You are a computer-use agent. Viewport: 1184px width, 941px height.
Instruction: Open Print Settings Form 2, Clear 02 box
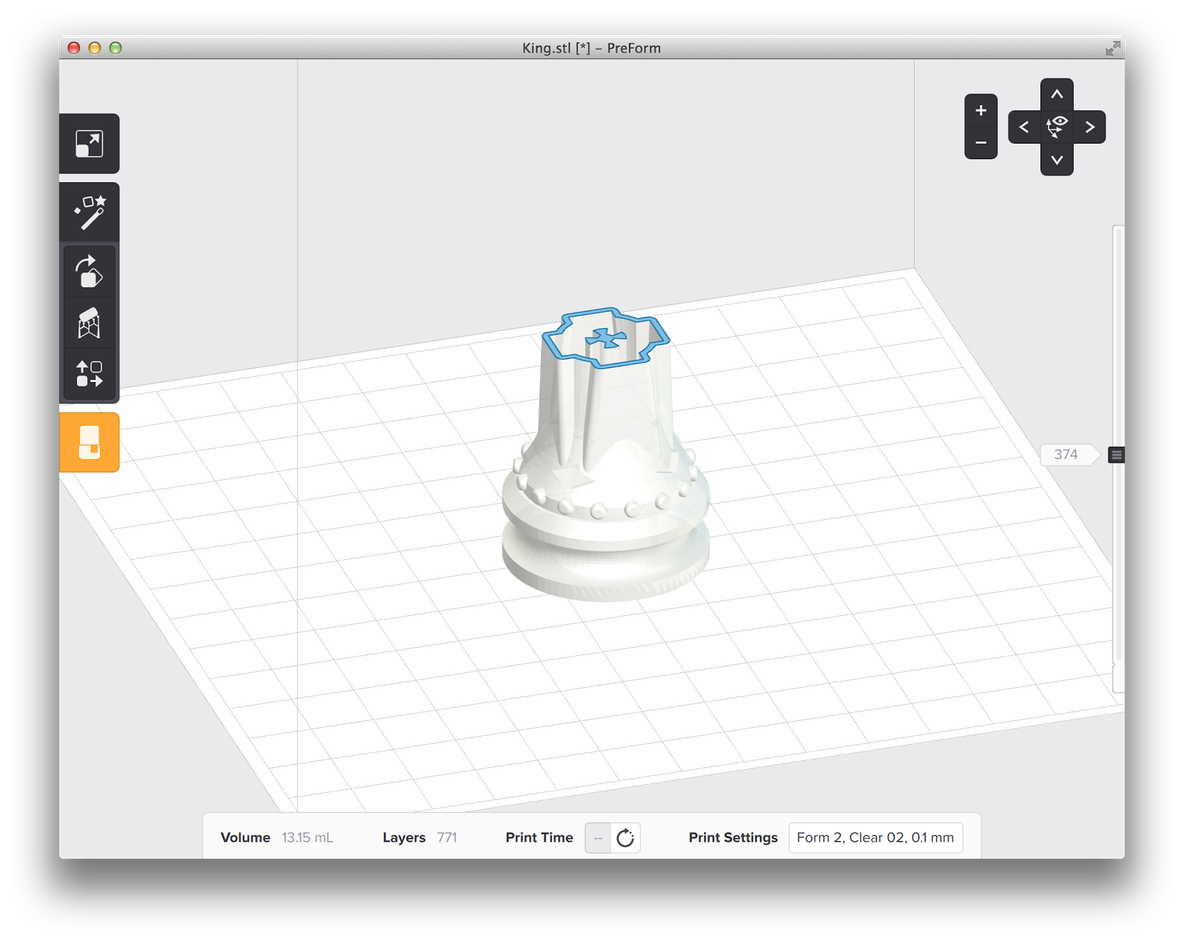875,838
